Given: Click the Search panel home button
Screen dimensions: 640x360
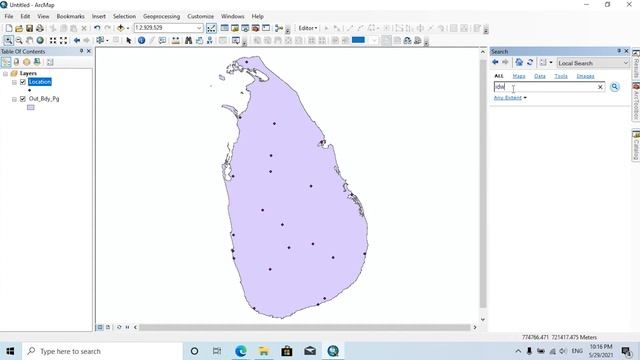Looking at the screenshot, I should [519, 62].
